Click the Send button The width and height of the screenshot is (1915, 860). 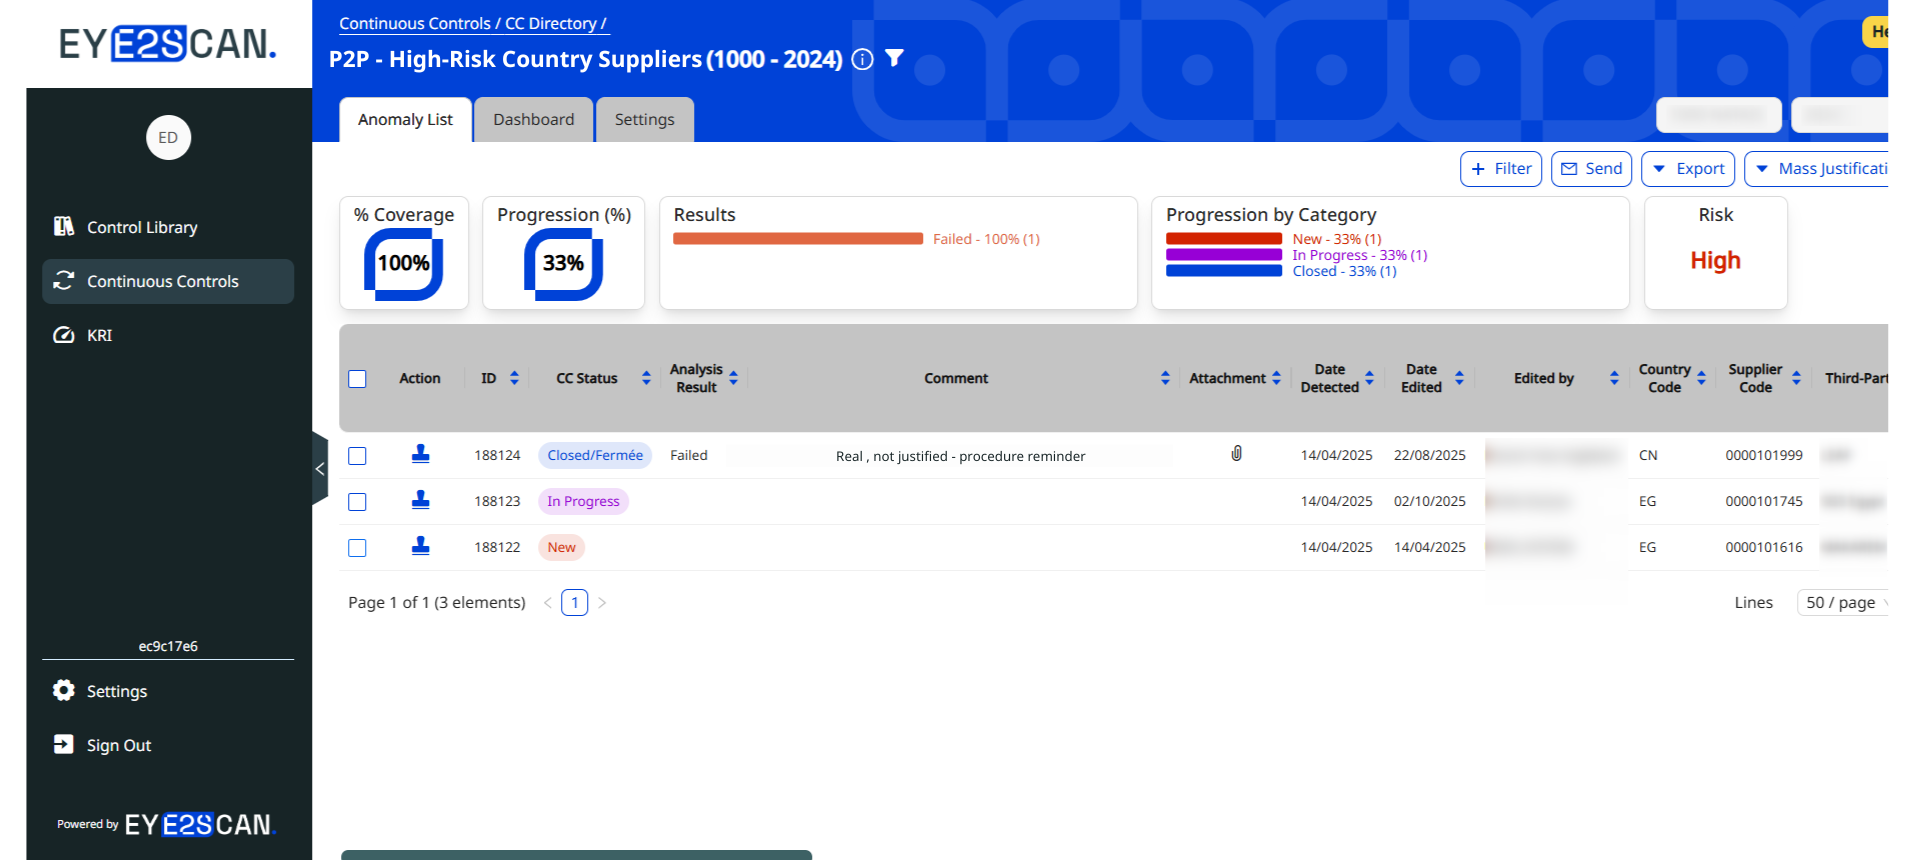pyautogui.click(x=1591, y=169)
